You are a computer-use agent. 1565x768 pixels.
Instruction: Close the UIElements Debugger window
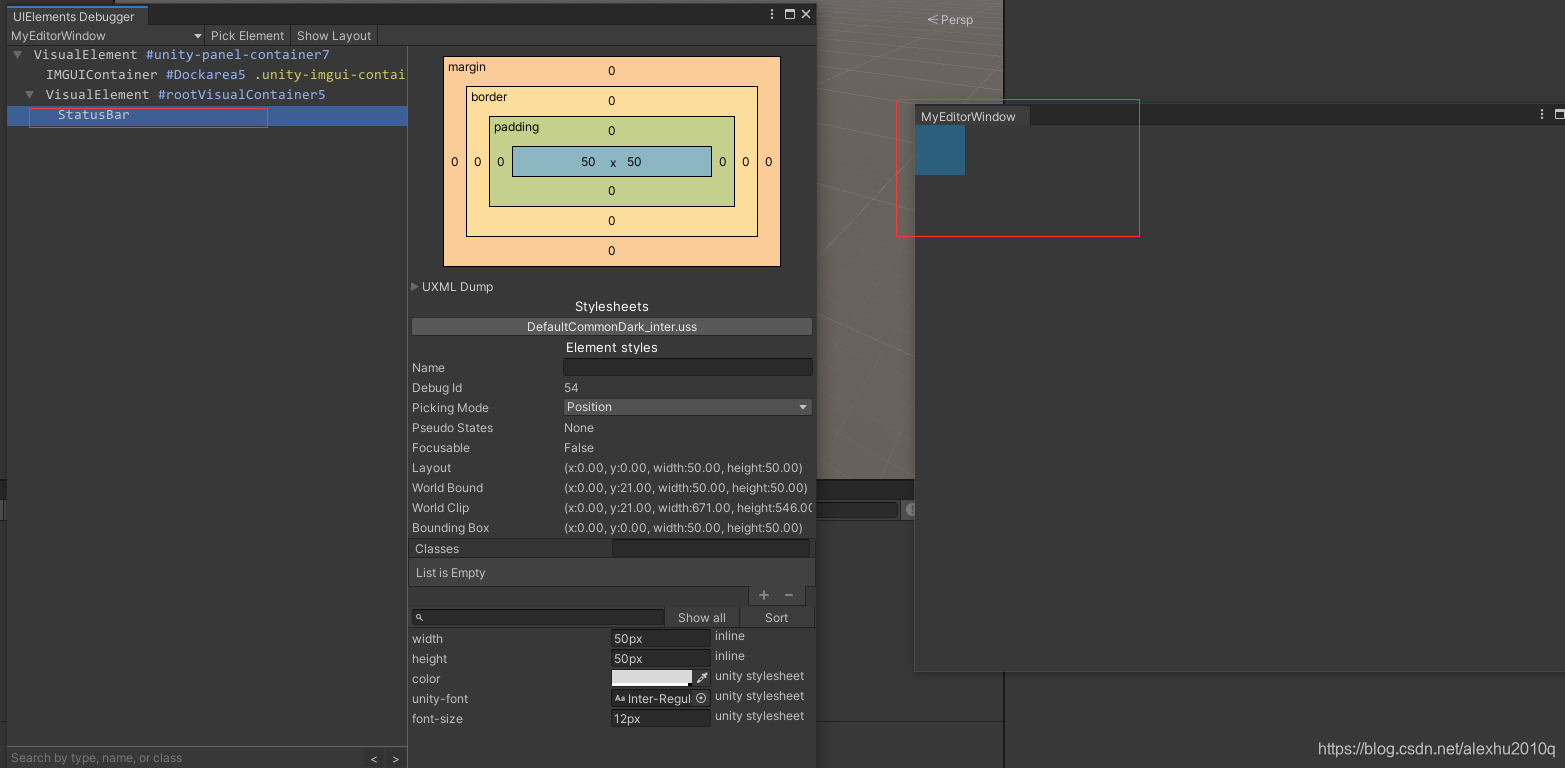(x=806, y=15)
